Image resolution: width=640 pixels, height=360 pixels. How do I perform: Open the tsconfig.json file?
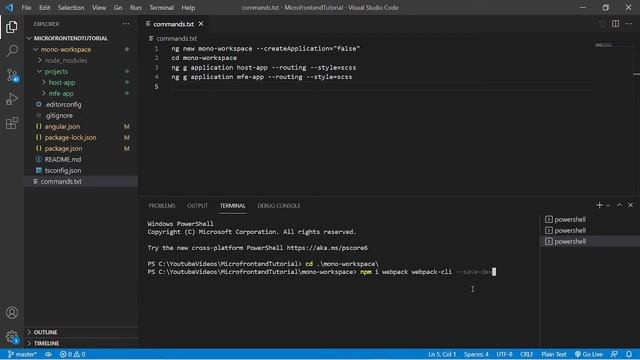pyautogui.click(x=81, y=170)
